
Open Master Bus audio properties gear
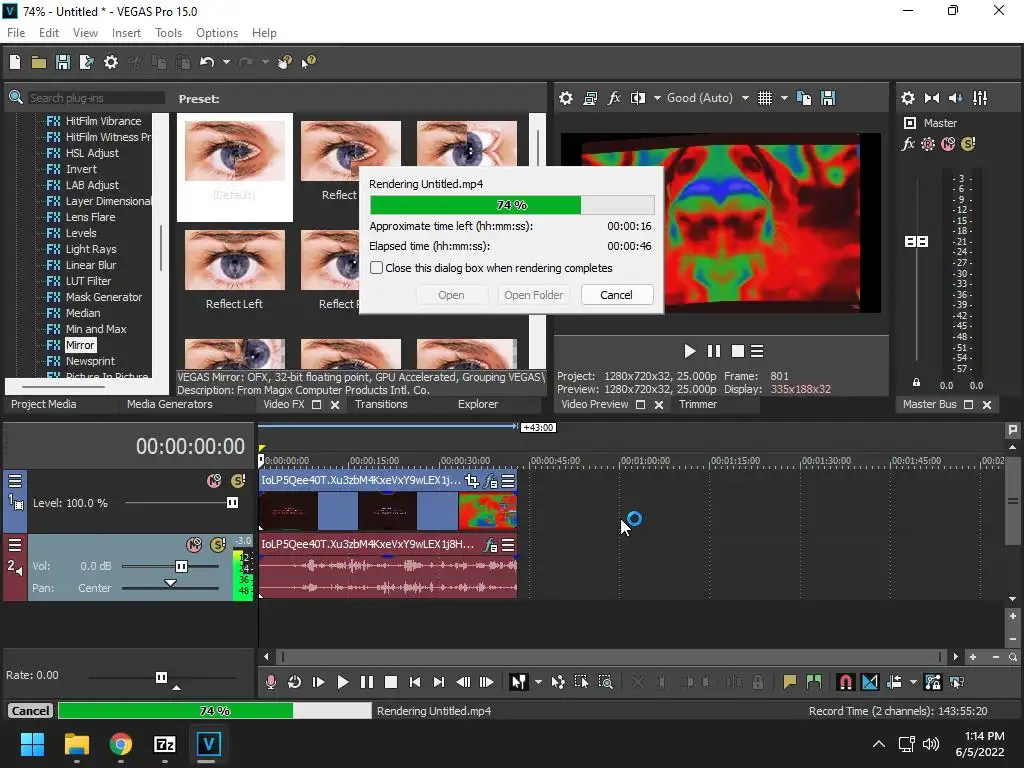click(908, 98)
